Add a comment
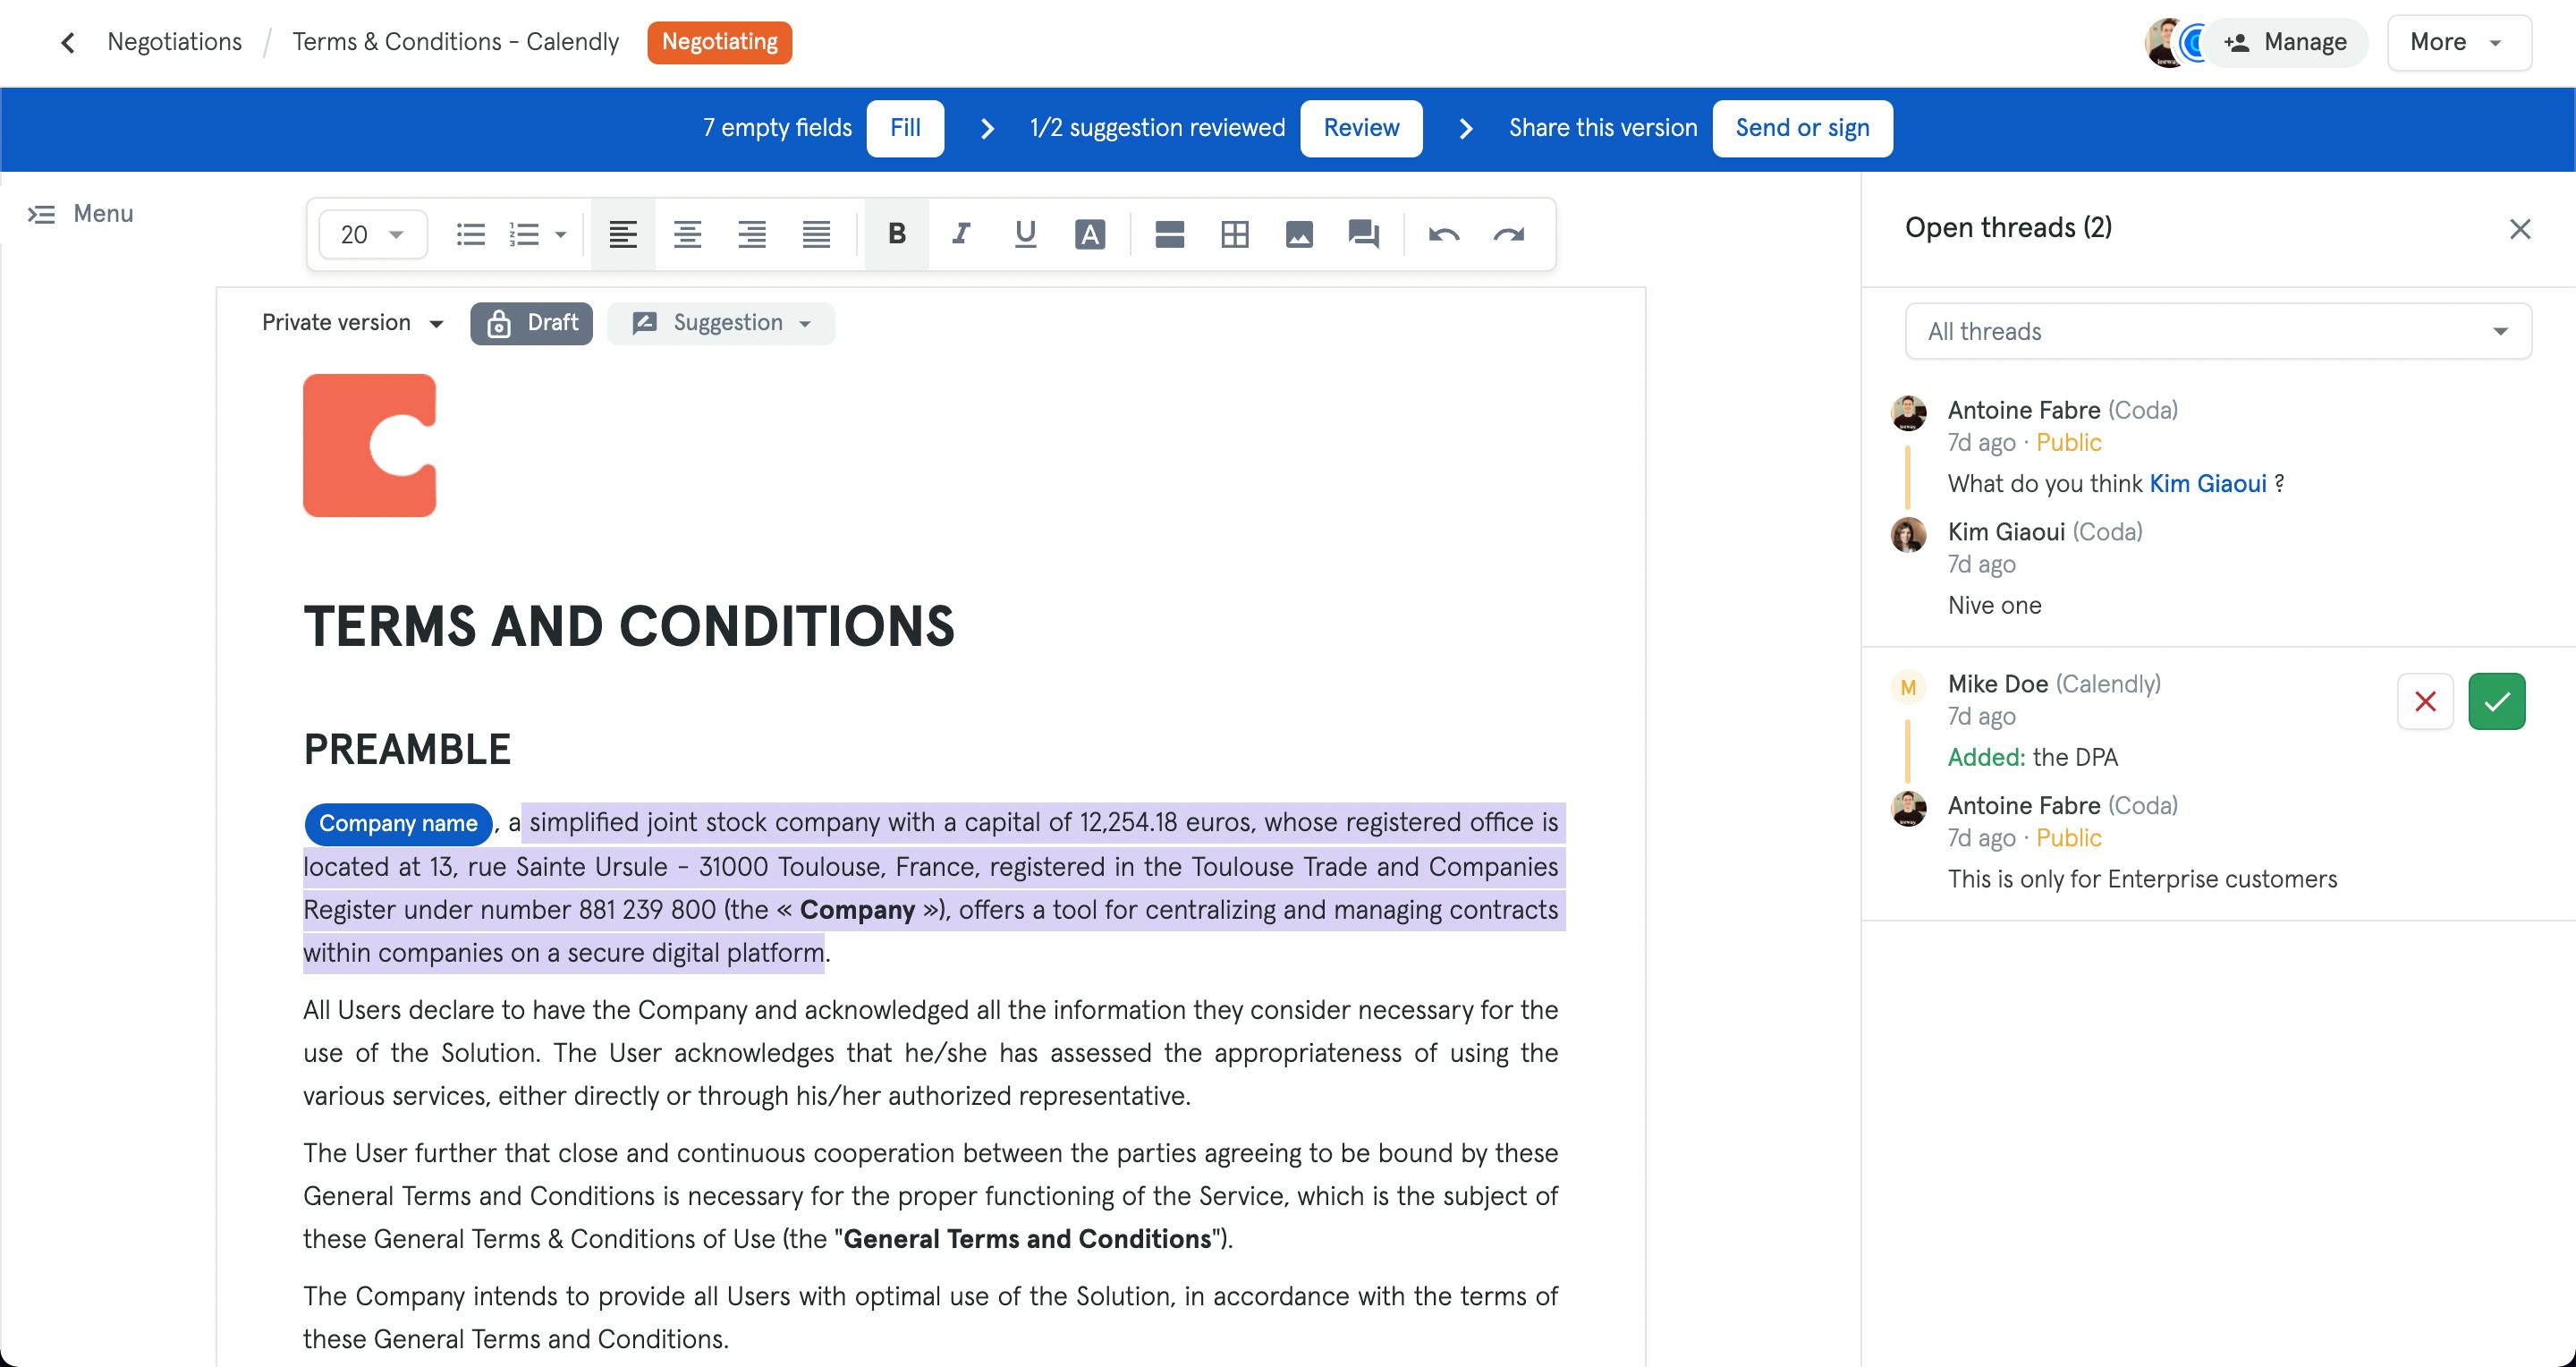2576x1367 pixels. (1361, 234)
